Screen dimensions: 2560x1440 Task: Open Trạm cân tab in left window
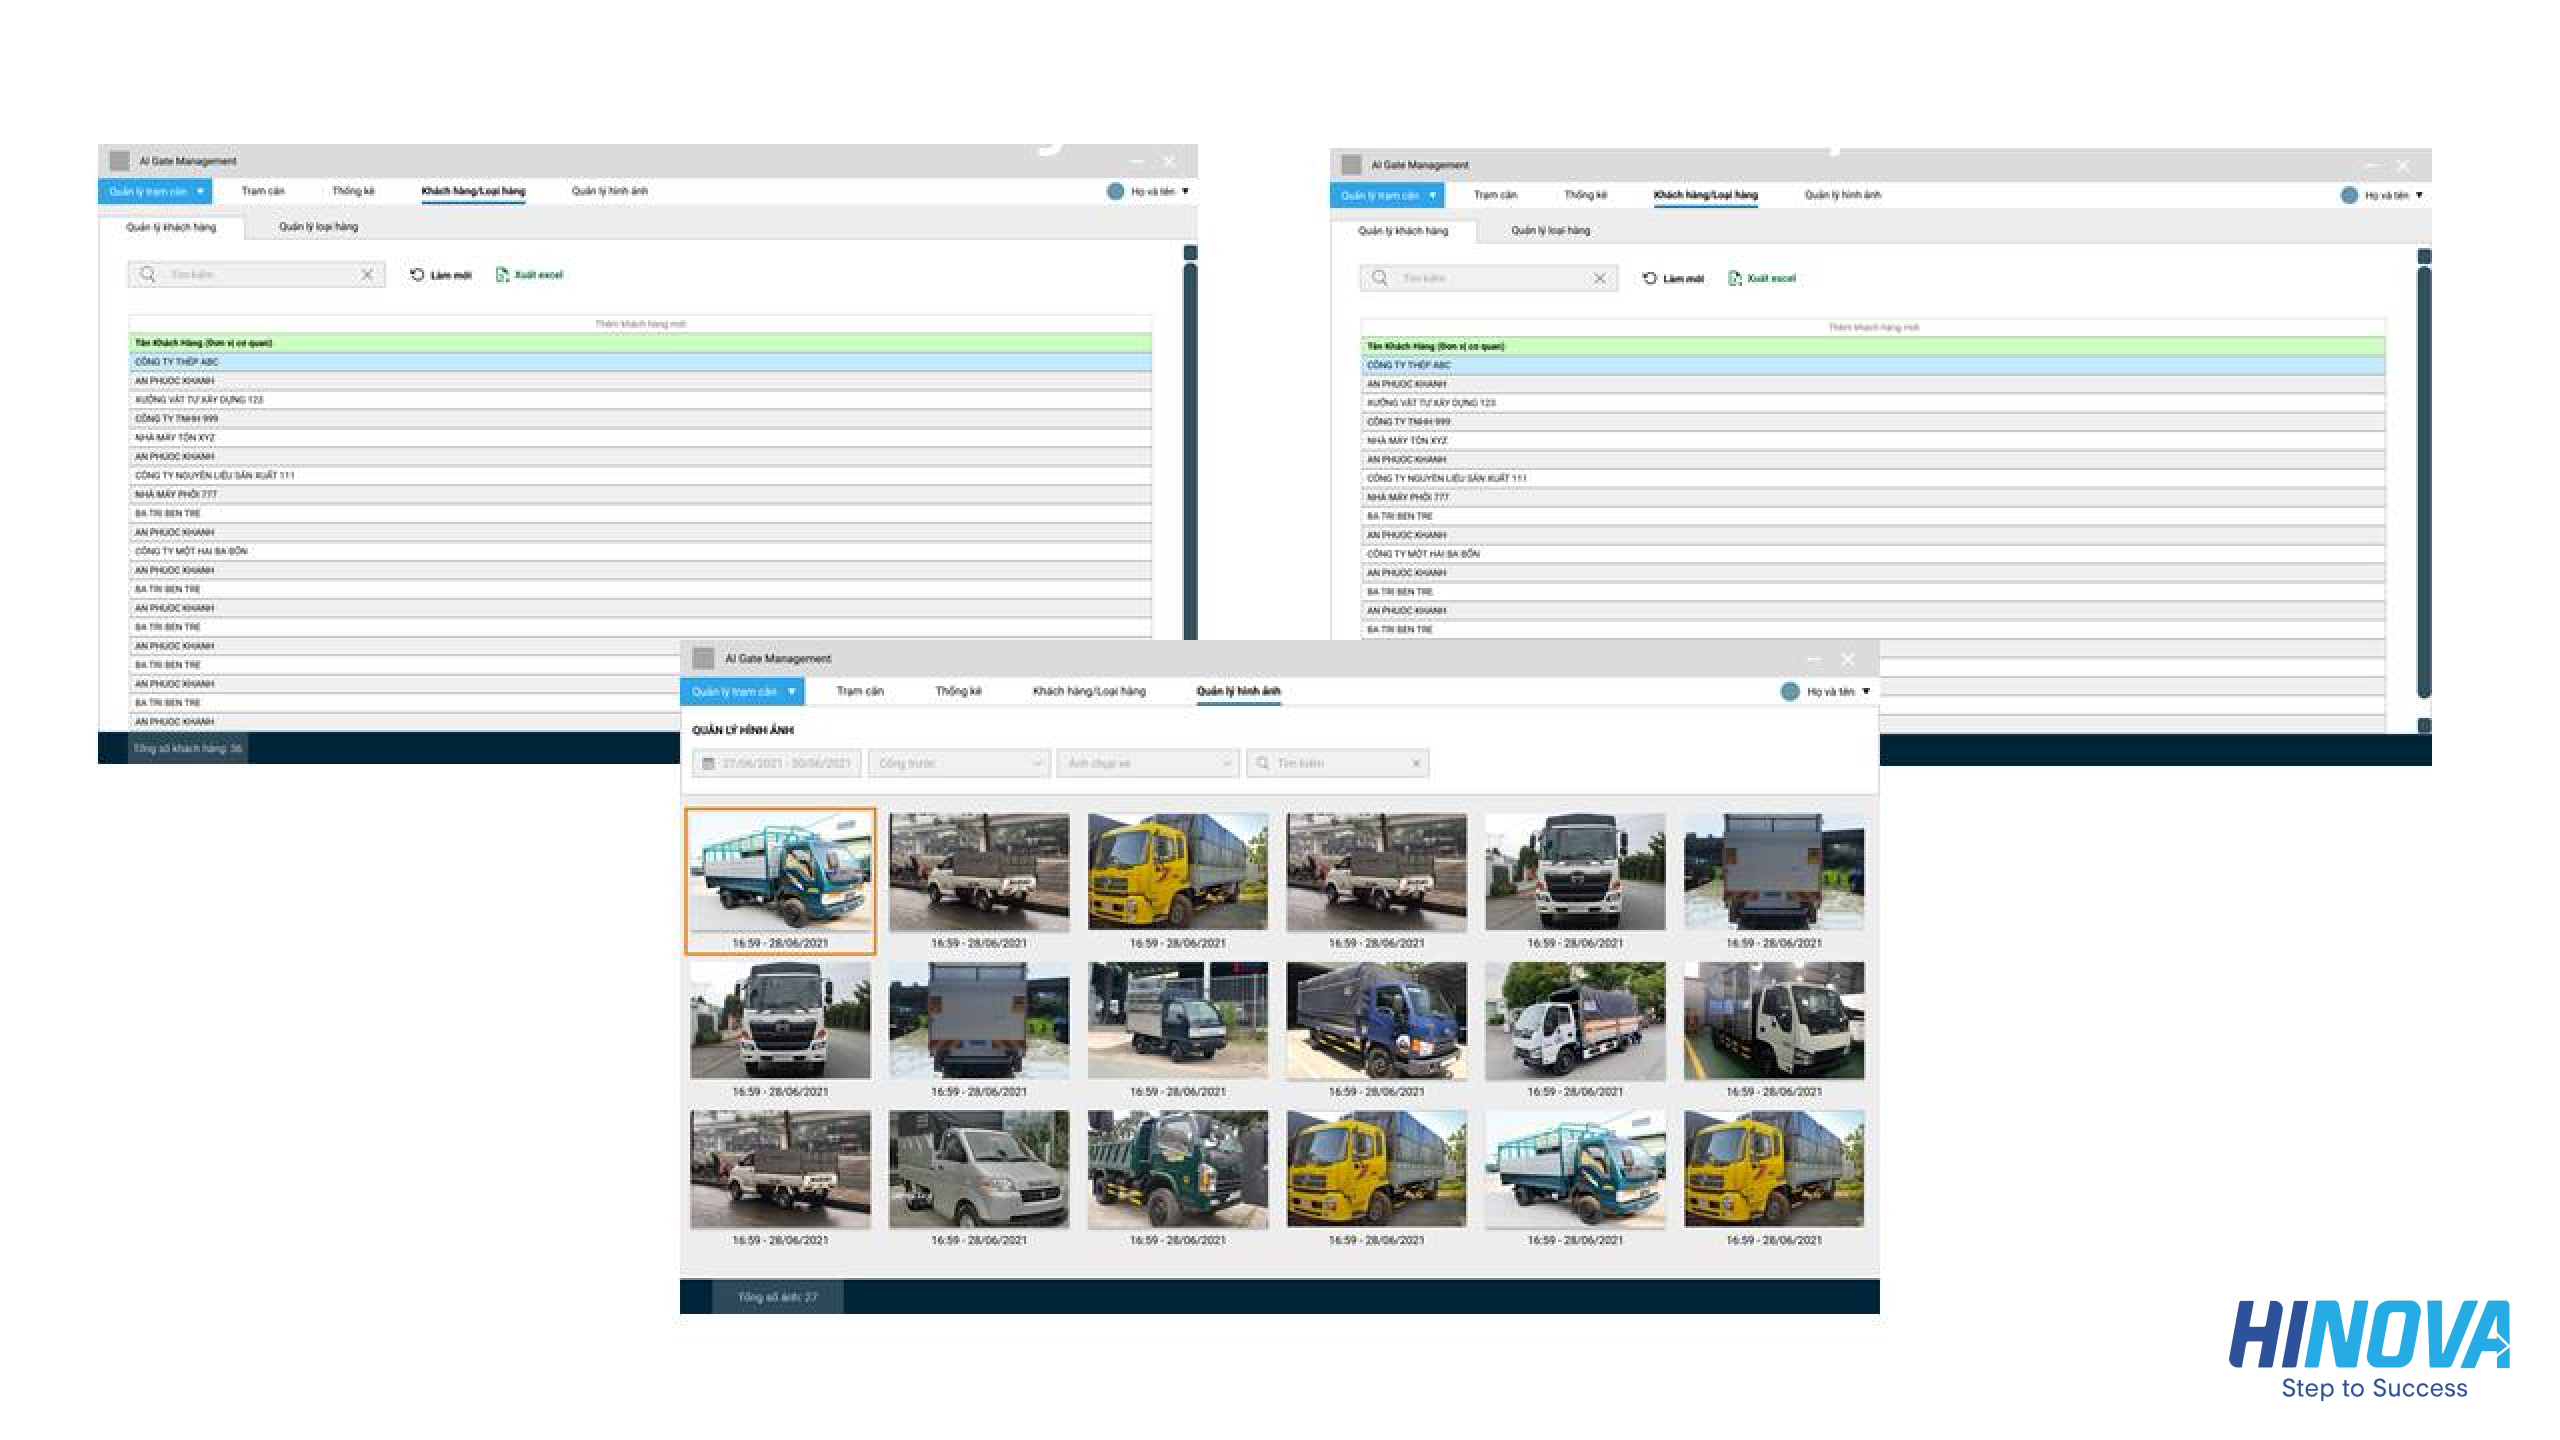click(263, 191)
